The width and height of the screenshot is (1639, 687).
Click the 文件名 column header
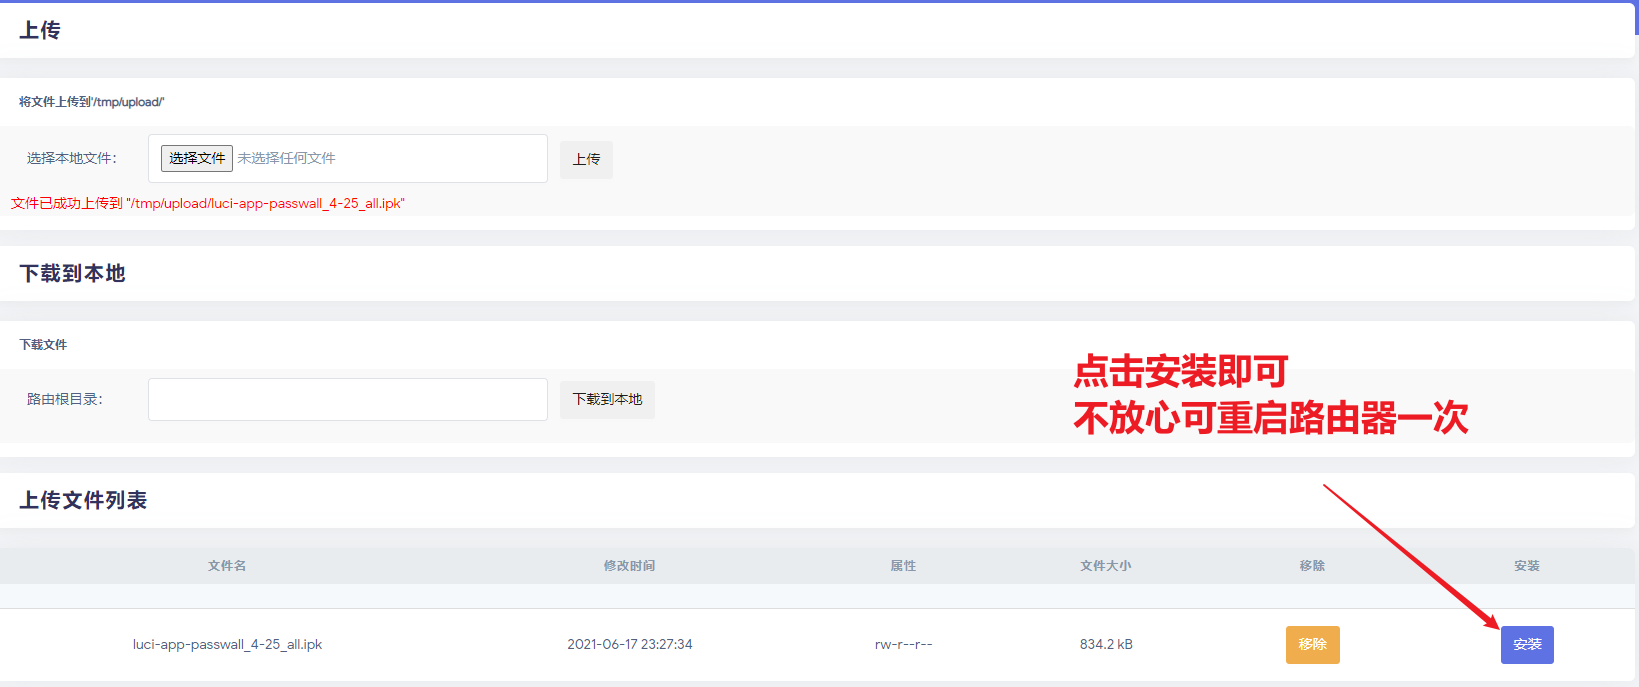click(227, 566)
